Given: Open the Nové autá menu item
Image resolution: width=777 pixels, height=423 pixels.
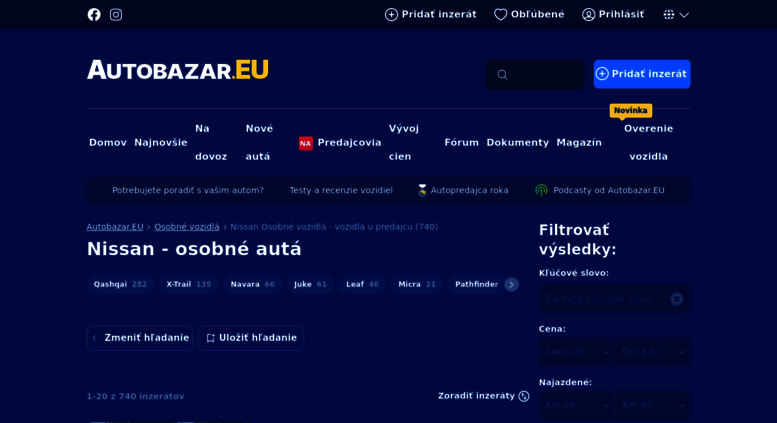Looking at the screenshot, I should click(259, 143).
